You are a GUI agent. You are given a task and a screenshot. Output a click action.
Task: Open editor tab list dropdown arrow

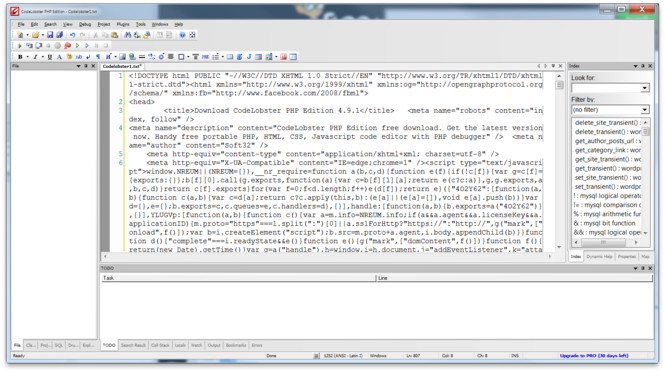(x=553, y=66)
